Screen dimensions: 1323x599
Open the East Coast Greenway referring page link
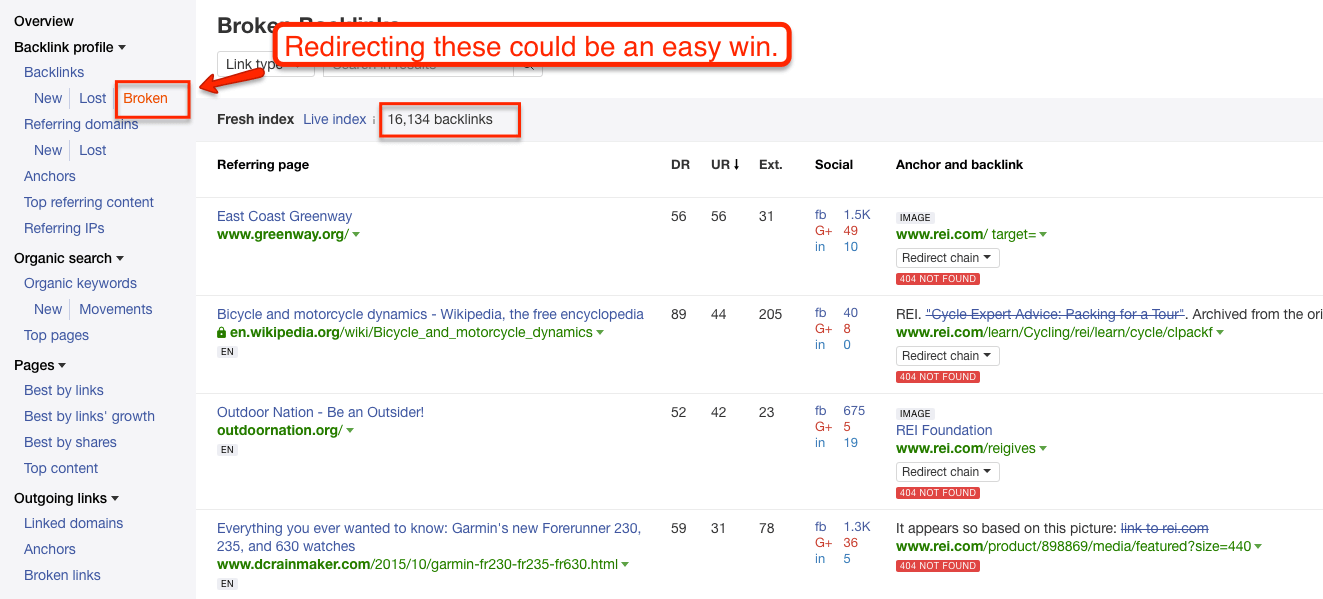pos(284,216)
